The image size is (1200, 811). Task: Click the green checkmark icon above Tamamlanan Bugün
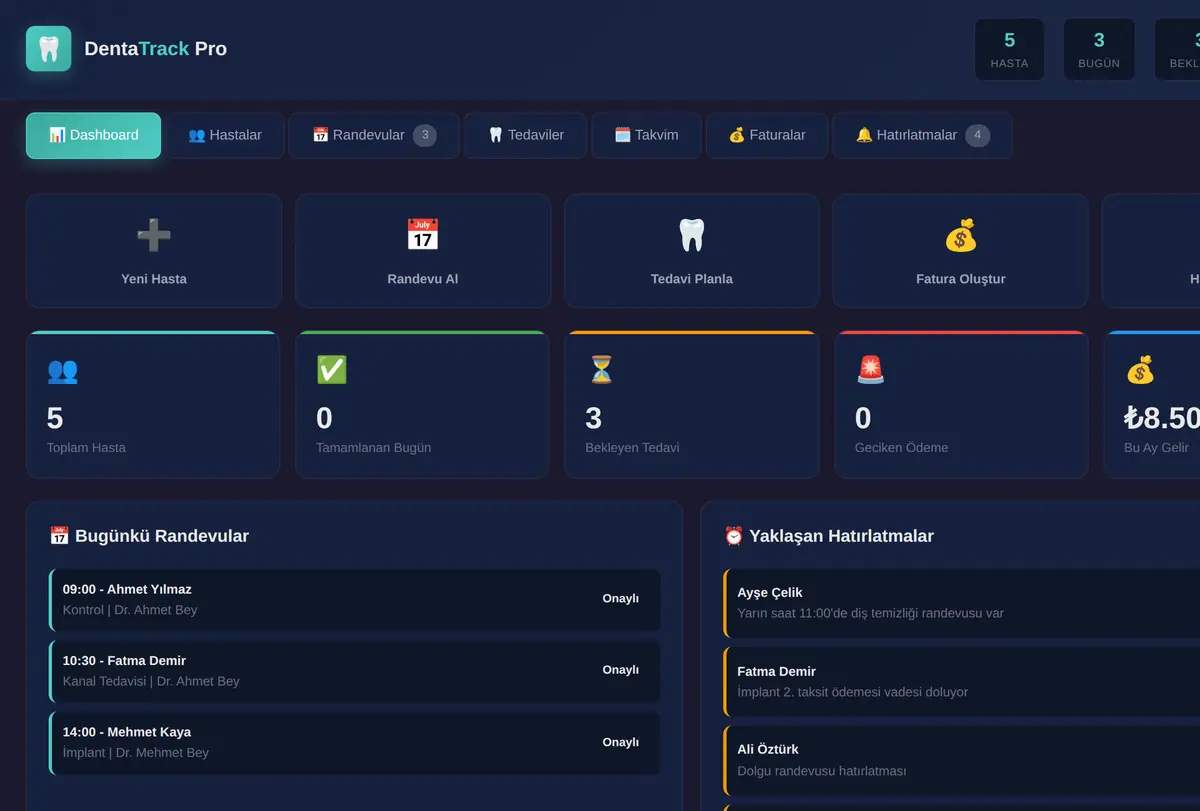pos(331,370)
